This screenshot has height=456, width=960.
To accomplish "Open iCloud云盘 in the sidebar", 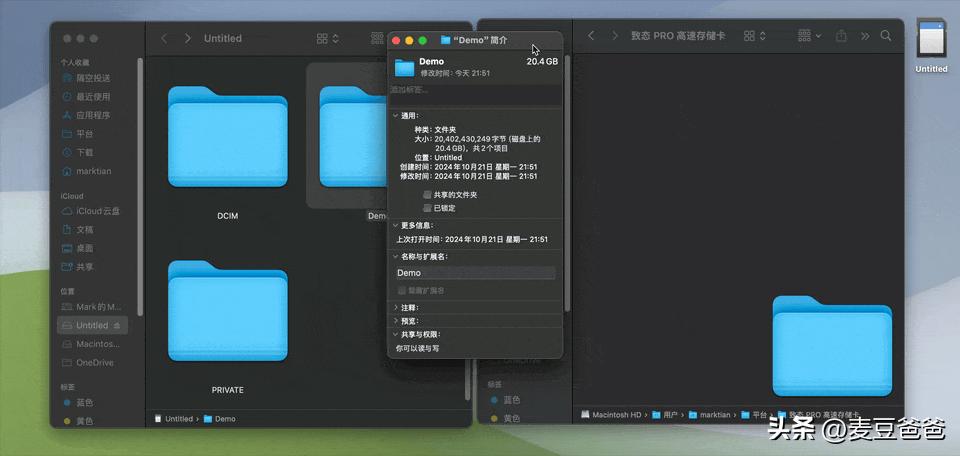I will (x=91, y=211).
